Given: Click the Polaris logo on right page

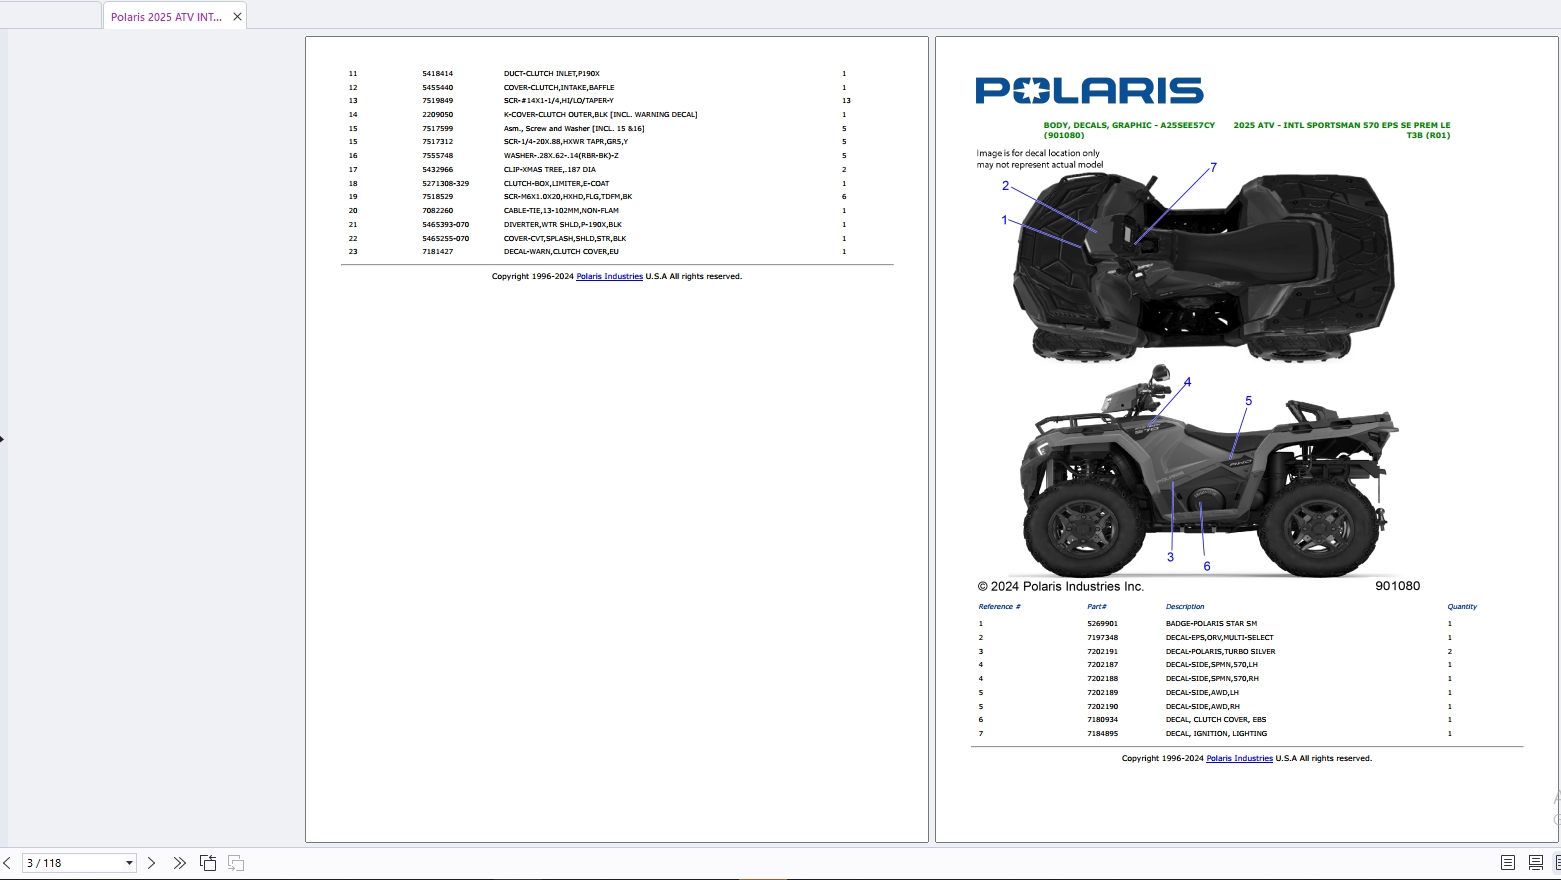Looking at the screenshot, I should point(1089,91).
